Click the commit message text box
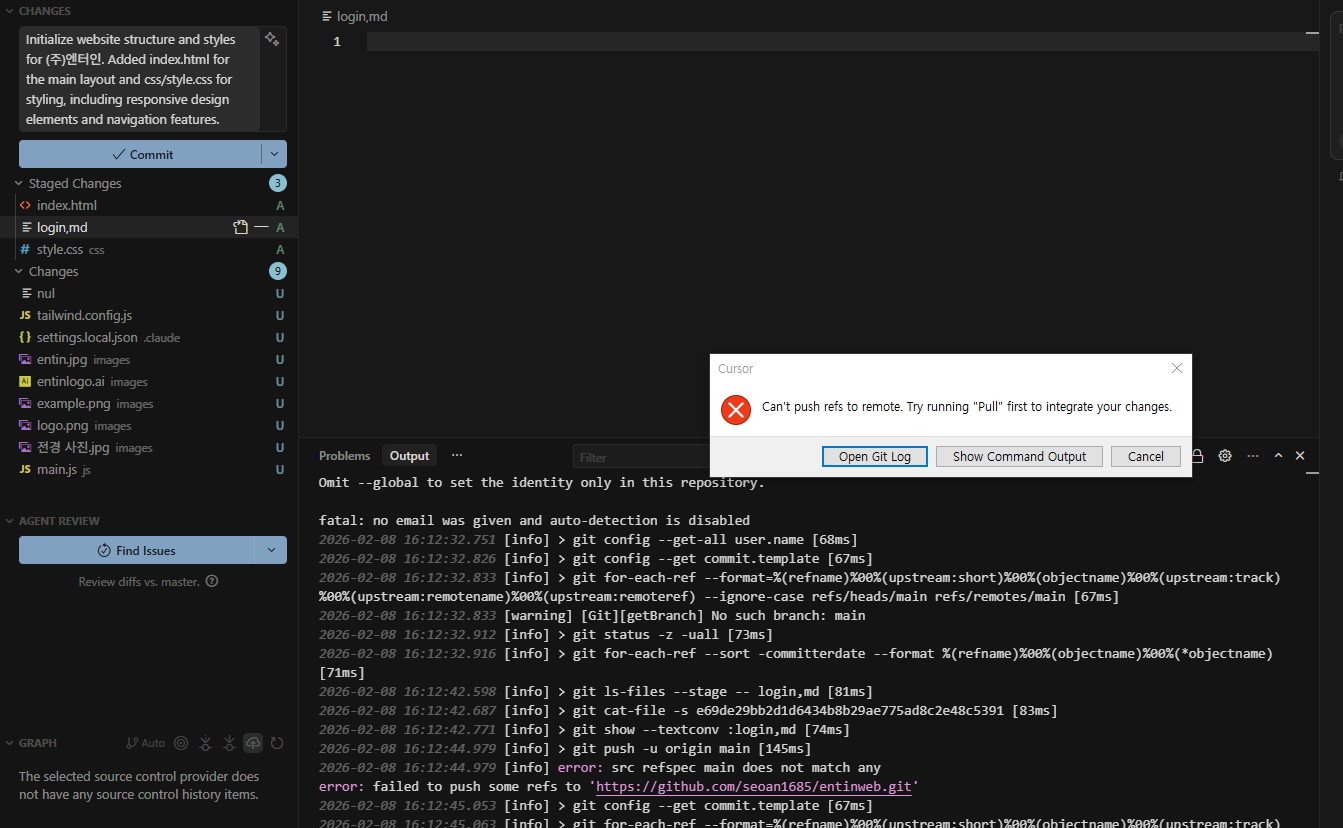Screen dimensions: 1343x828 (140, 79)
